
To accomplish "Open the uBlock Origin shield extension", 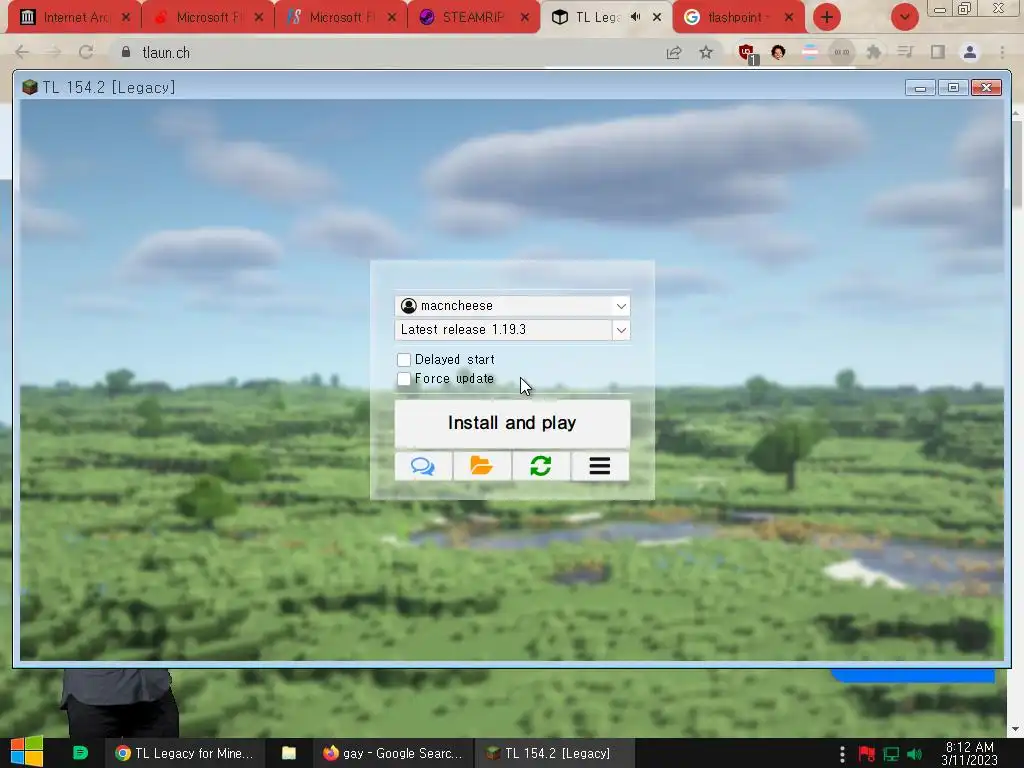I will [746, 53].
